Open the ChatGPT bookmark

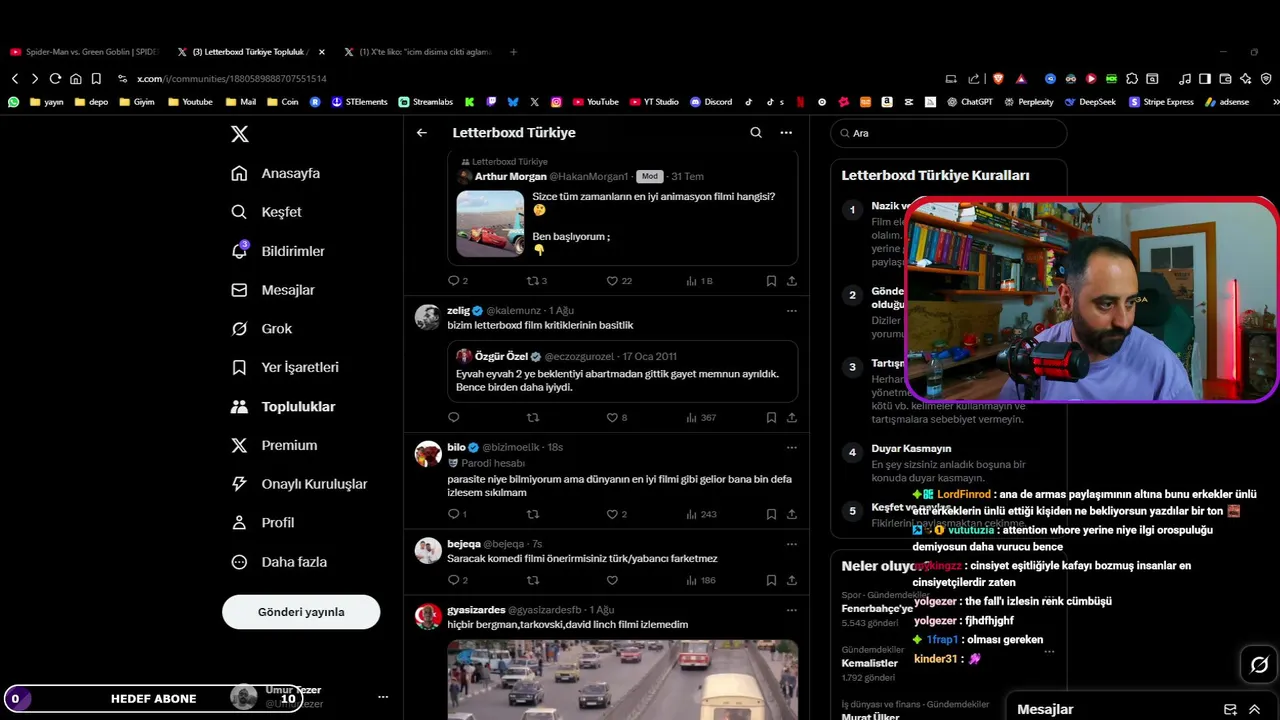pyautogui.click(x=969, y=102)
